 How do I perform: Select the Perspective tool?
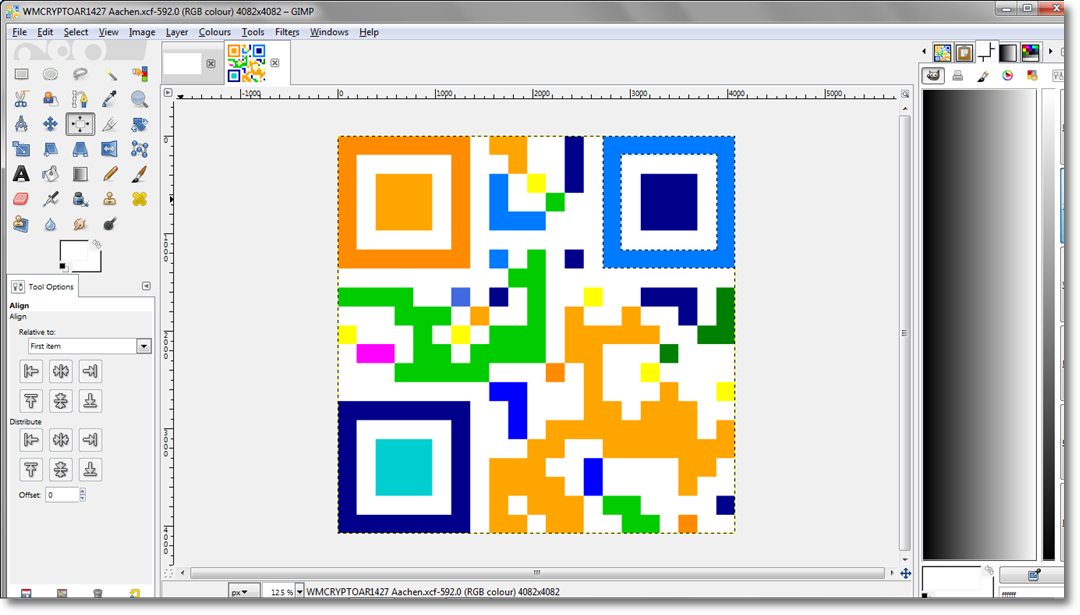80,149
